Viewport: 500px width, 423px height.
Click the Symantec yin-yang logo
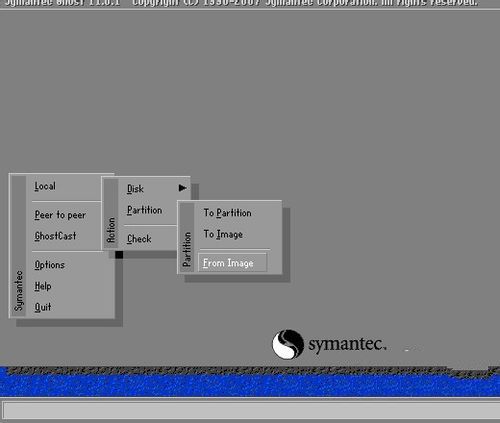[x=288, y=344]
